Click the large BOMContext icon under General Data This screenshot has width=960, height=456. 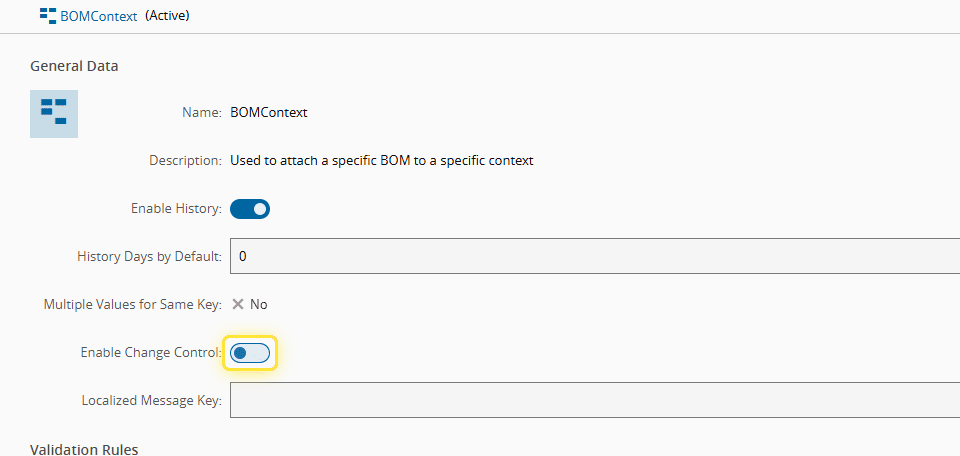point(54,114)
